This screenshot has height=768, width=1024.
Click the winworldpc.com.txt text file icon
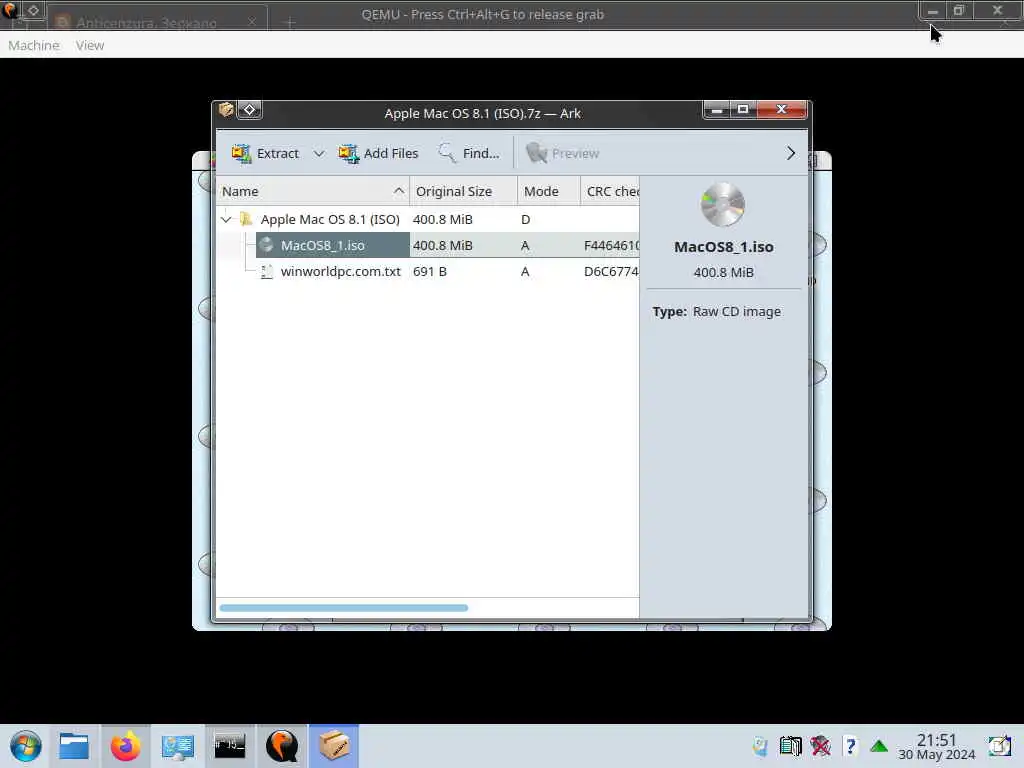coord(266,272)
